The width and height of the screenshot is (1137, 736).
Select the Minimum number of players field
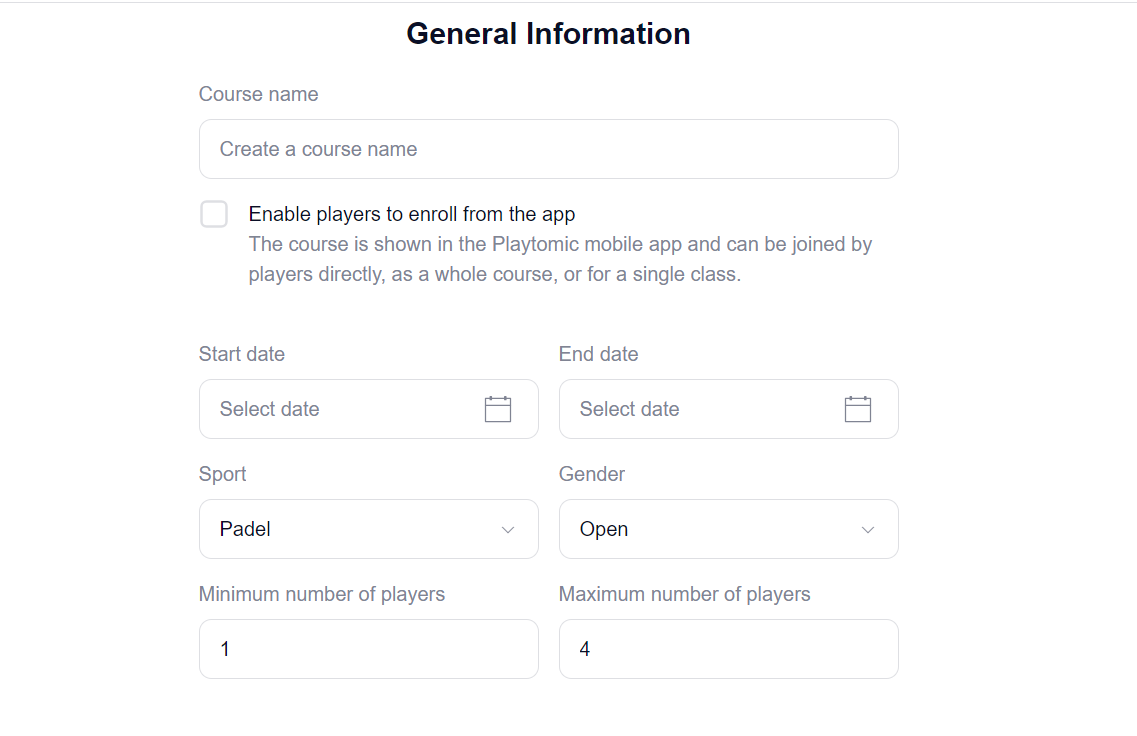368,648
